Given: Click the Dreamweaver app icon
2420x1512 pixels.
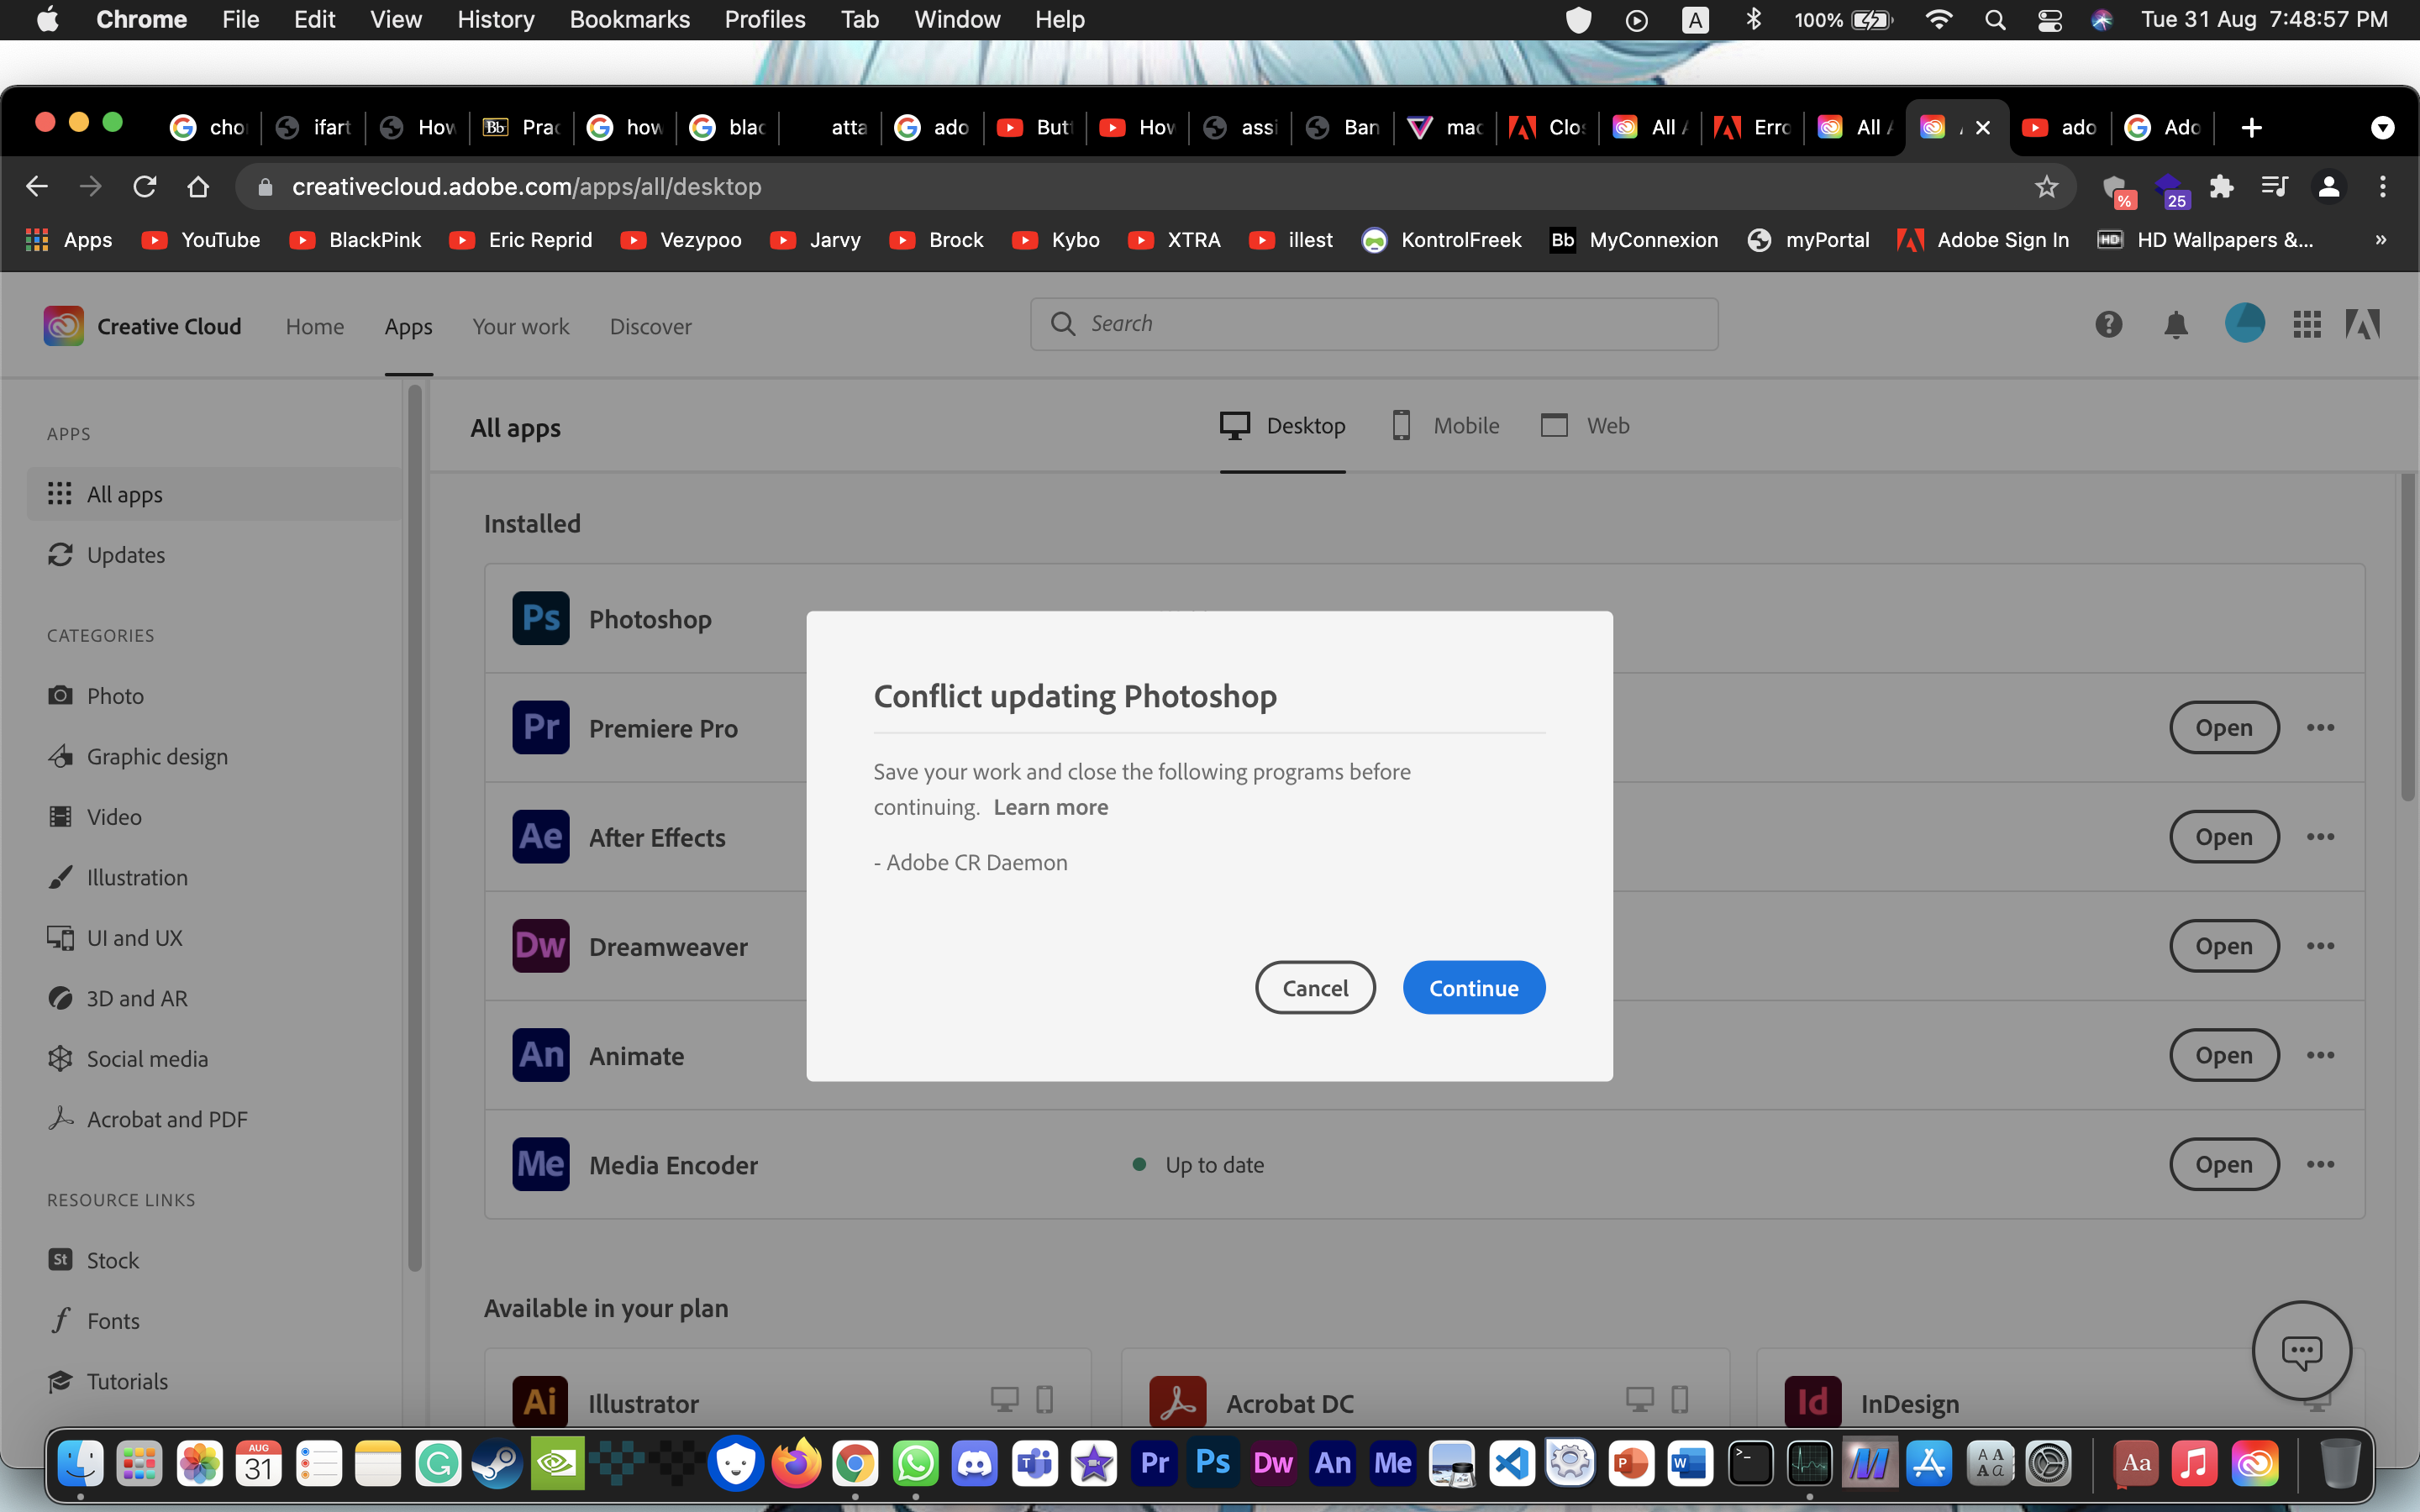Looking at the screenshot, I should 540,945.
